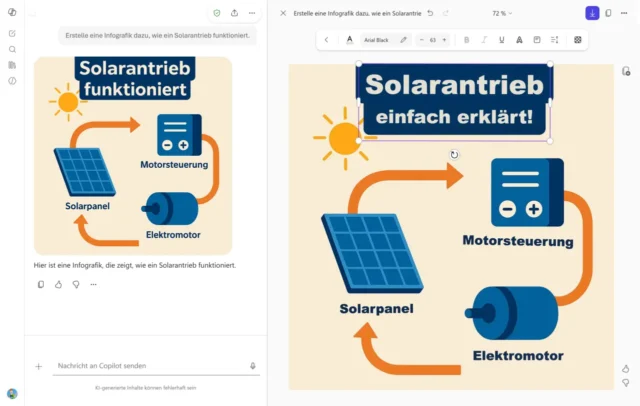Screen dimensions: 640x406
Task: Open chat header more options menu
Action: 252,13
